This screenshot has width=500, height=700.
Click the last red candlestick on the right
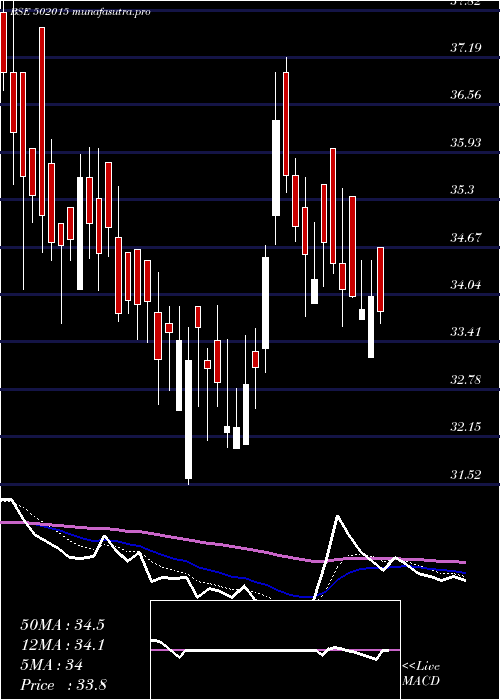[380, 279]
